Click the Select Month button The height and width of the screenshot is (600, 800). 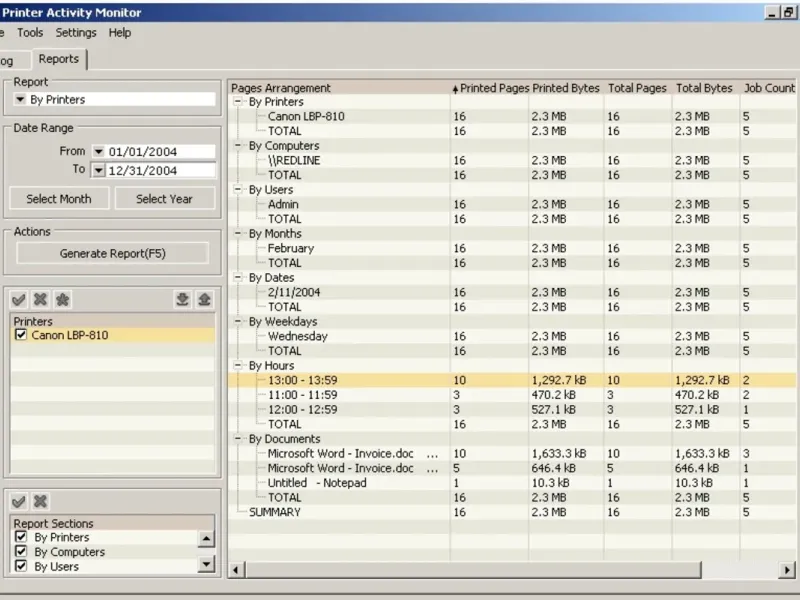pyautogui.click(x=59, y=199)
